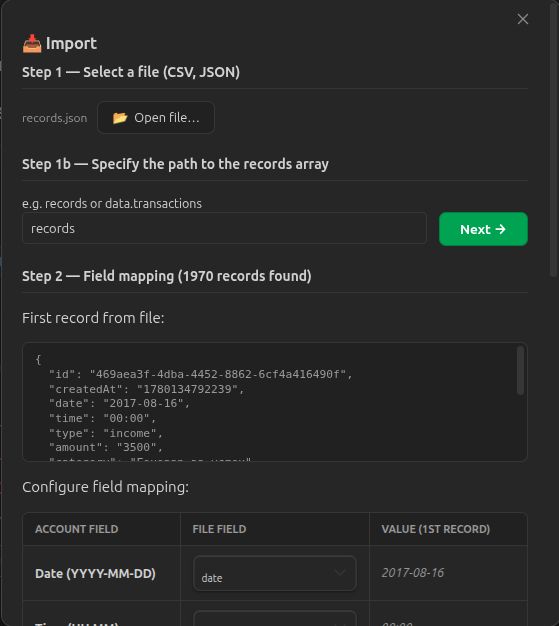The width and height of the screenshot is (559, 626).
Task: Click the records.json file name
Action: coord(54,118)
